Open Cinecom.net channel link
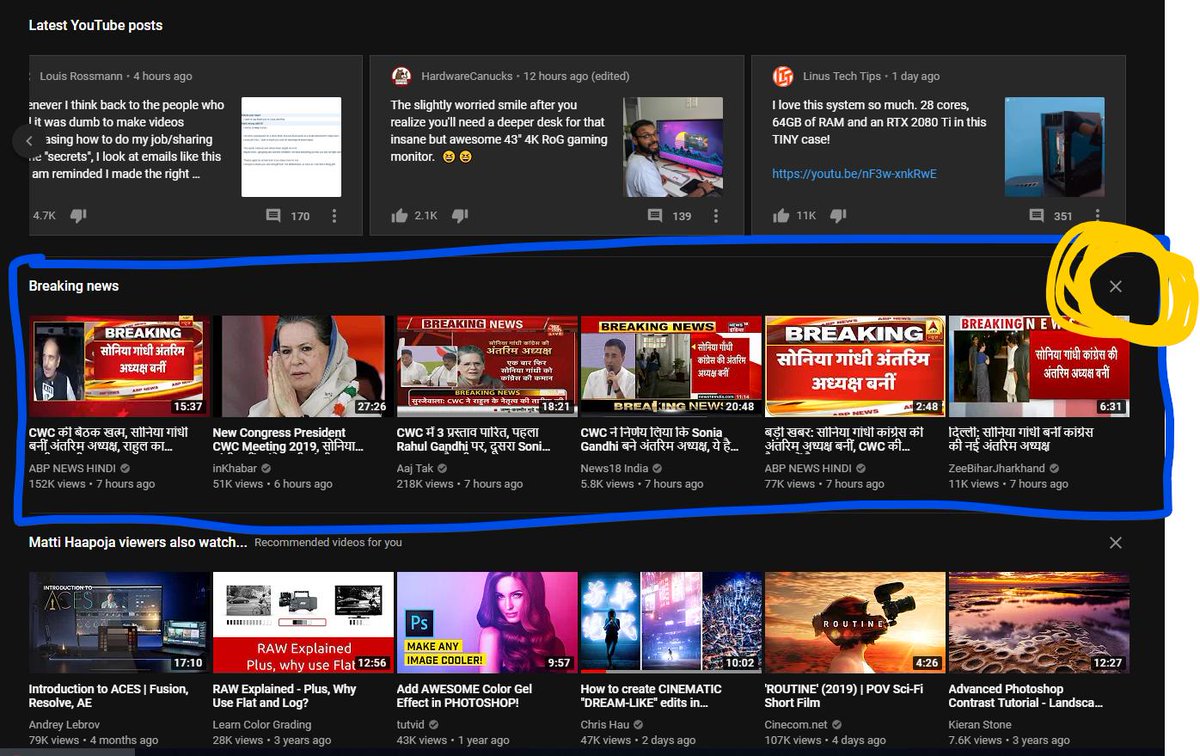The height and width of the screenshot is (756, 1200). 796,724
